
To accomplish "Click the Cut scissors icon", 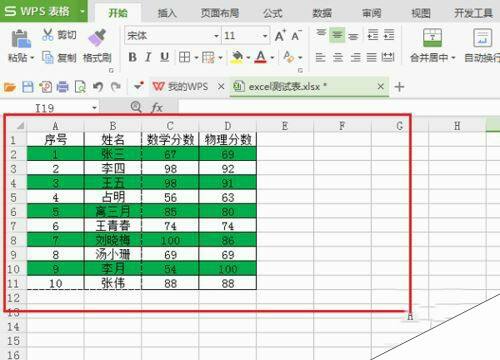I will pyautogui.click(x=48, y=35).
